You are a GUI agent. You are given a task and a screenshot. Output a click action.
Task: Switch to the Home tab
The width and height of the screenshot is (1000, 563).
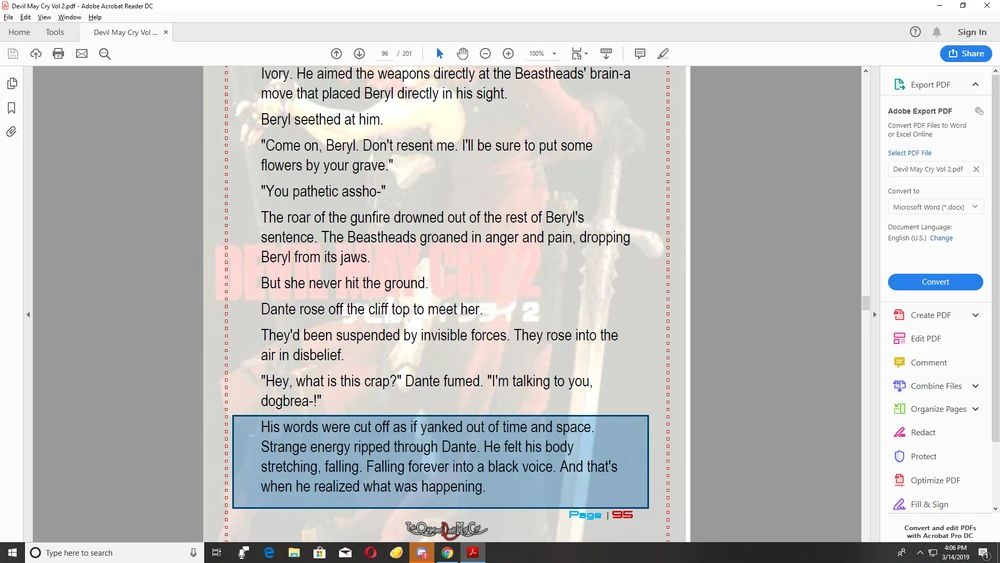(x=19, y=32)
